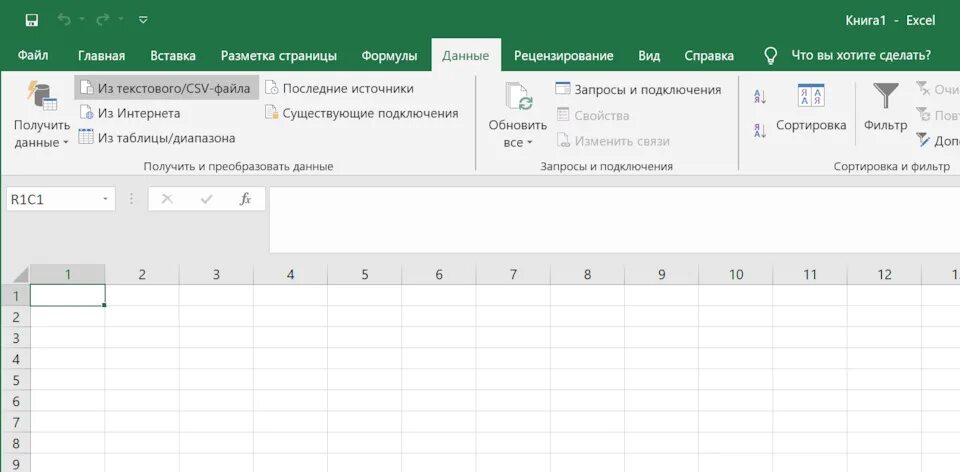The image size is (960, 472).
Task: Click the Undo arrow icon
Action: point(63,20)
